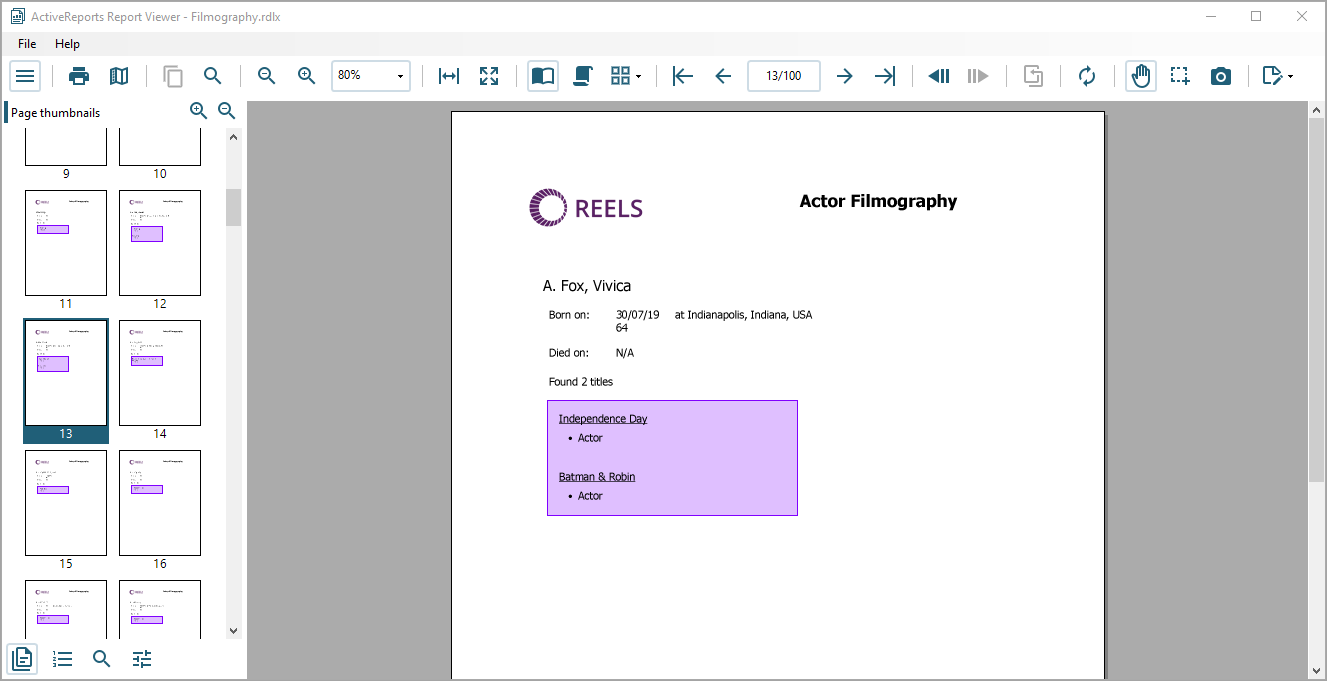The width and height of the screenshot is (1327, 681).
Task: Open the search results tab
Action: [x=102, y=659]
